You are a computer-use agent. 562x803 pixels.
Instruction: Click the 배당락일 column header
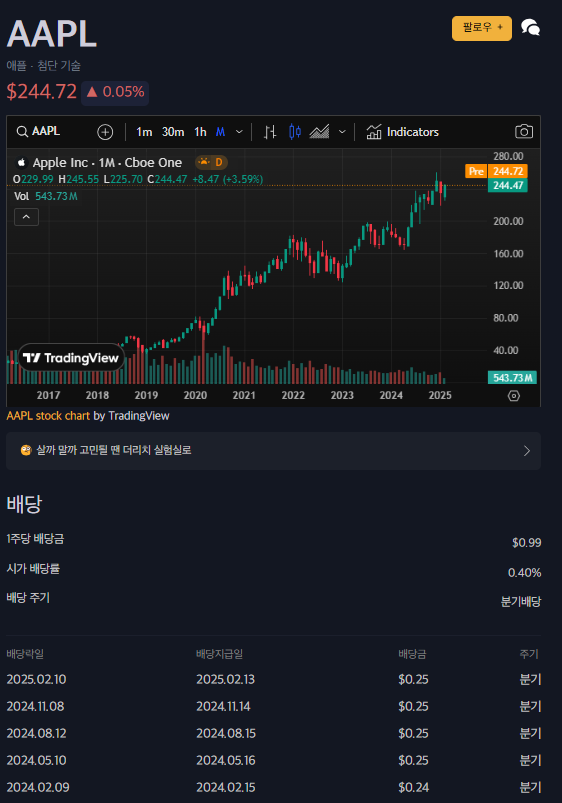25,654
